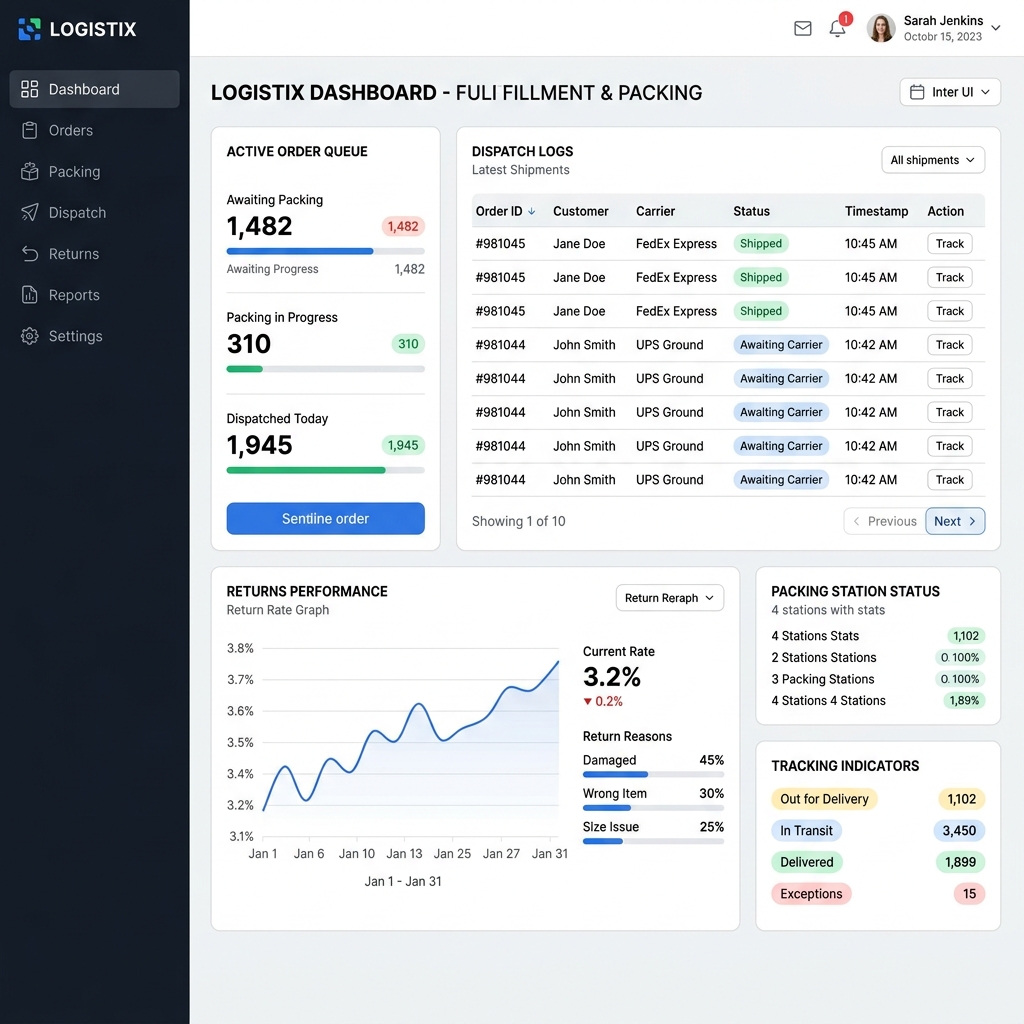The height and width of the screenshot is (1024, 1024).
Task: Click the Reports document icon
Action: click(29, 295)
